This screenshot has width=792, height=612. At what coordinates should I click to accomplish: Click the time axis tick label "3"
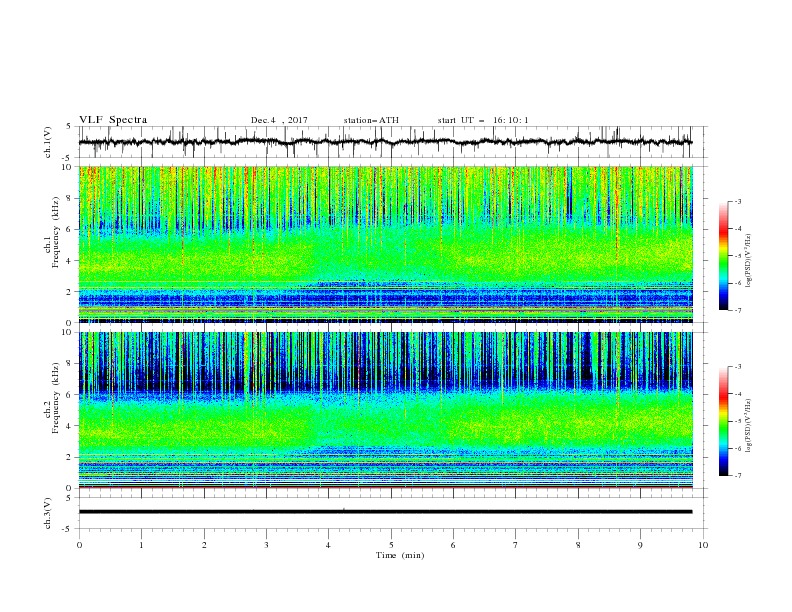pyautogui.click(x=266, y=545)
